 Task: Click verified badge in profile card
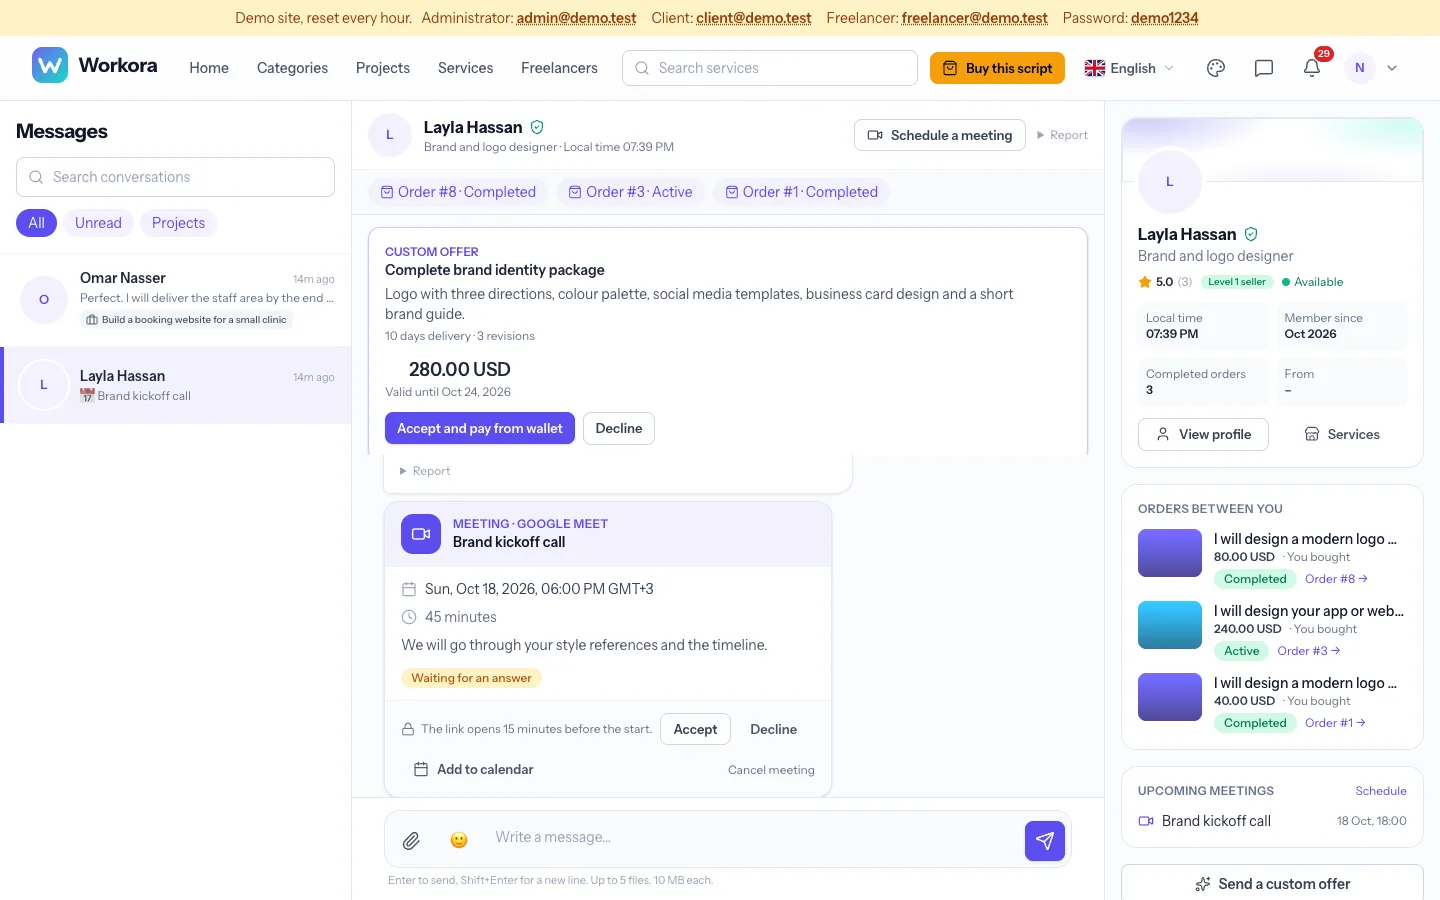click(x=1251, y=234)
